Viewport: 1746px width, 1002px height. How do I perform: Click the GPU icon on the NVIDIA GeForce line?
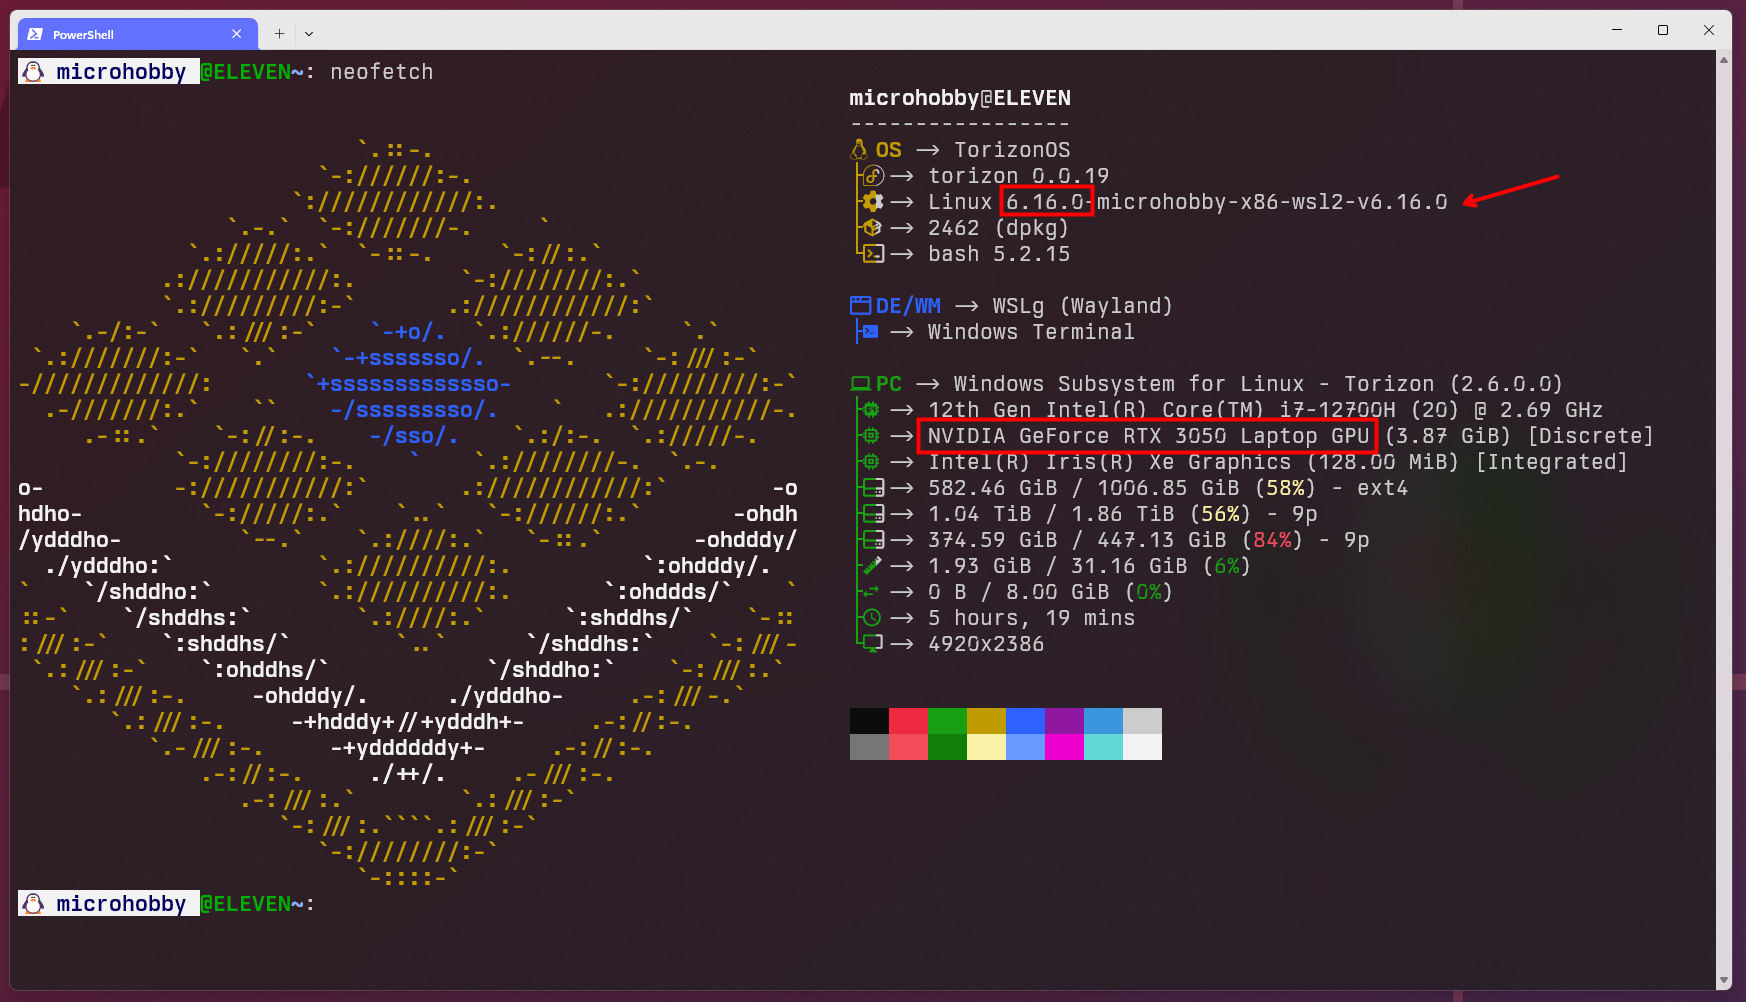(871, 436)
